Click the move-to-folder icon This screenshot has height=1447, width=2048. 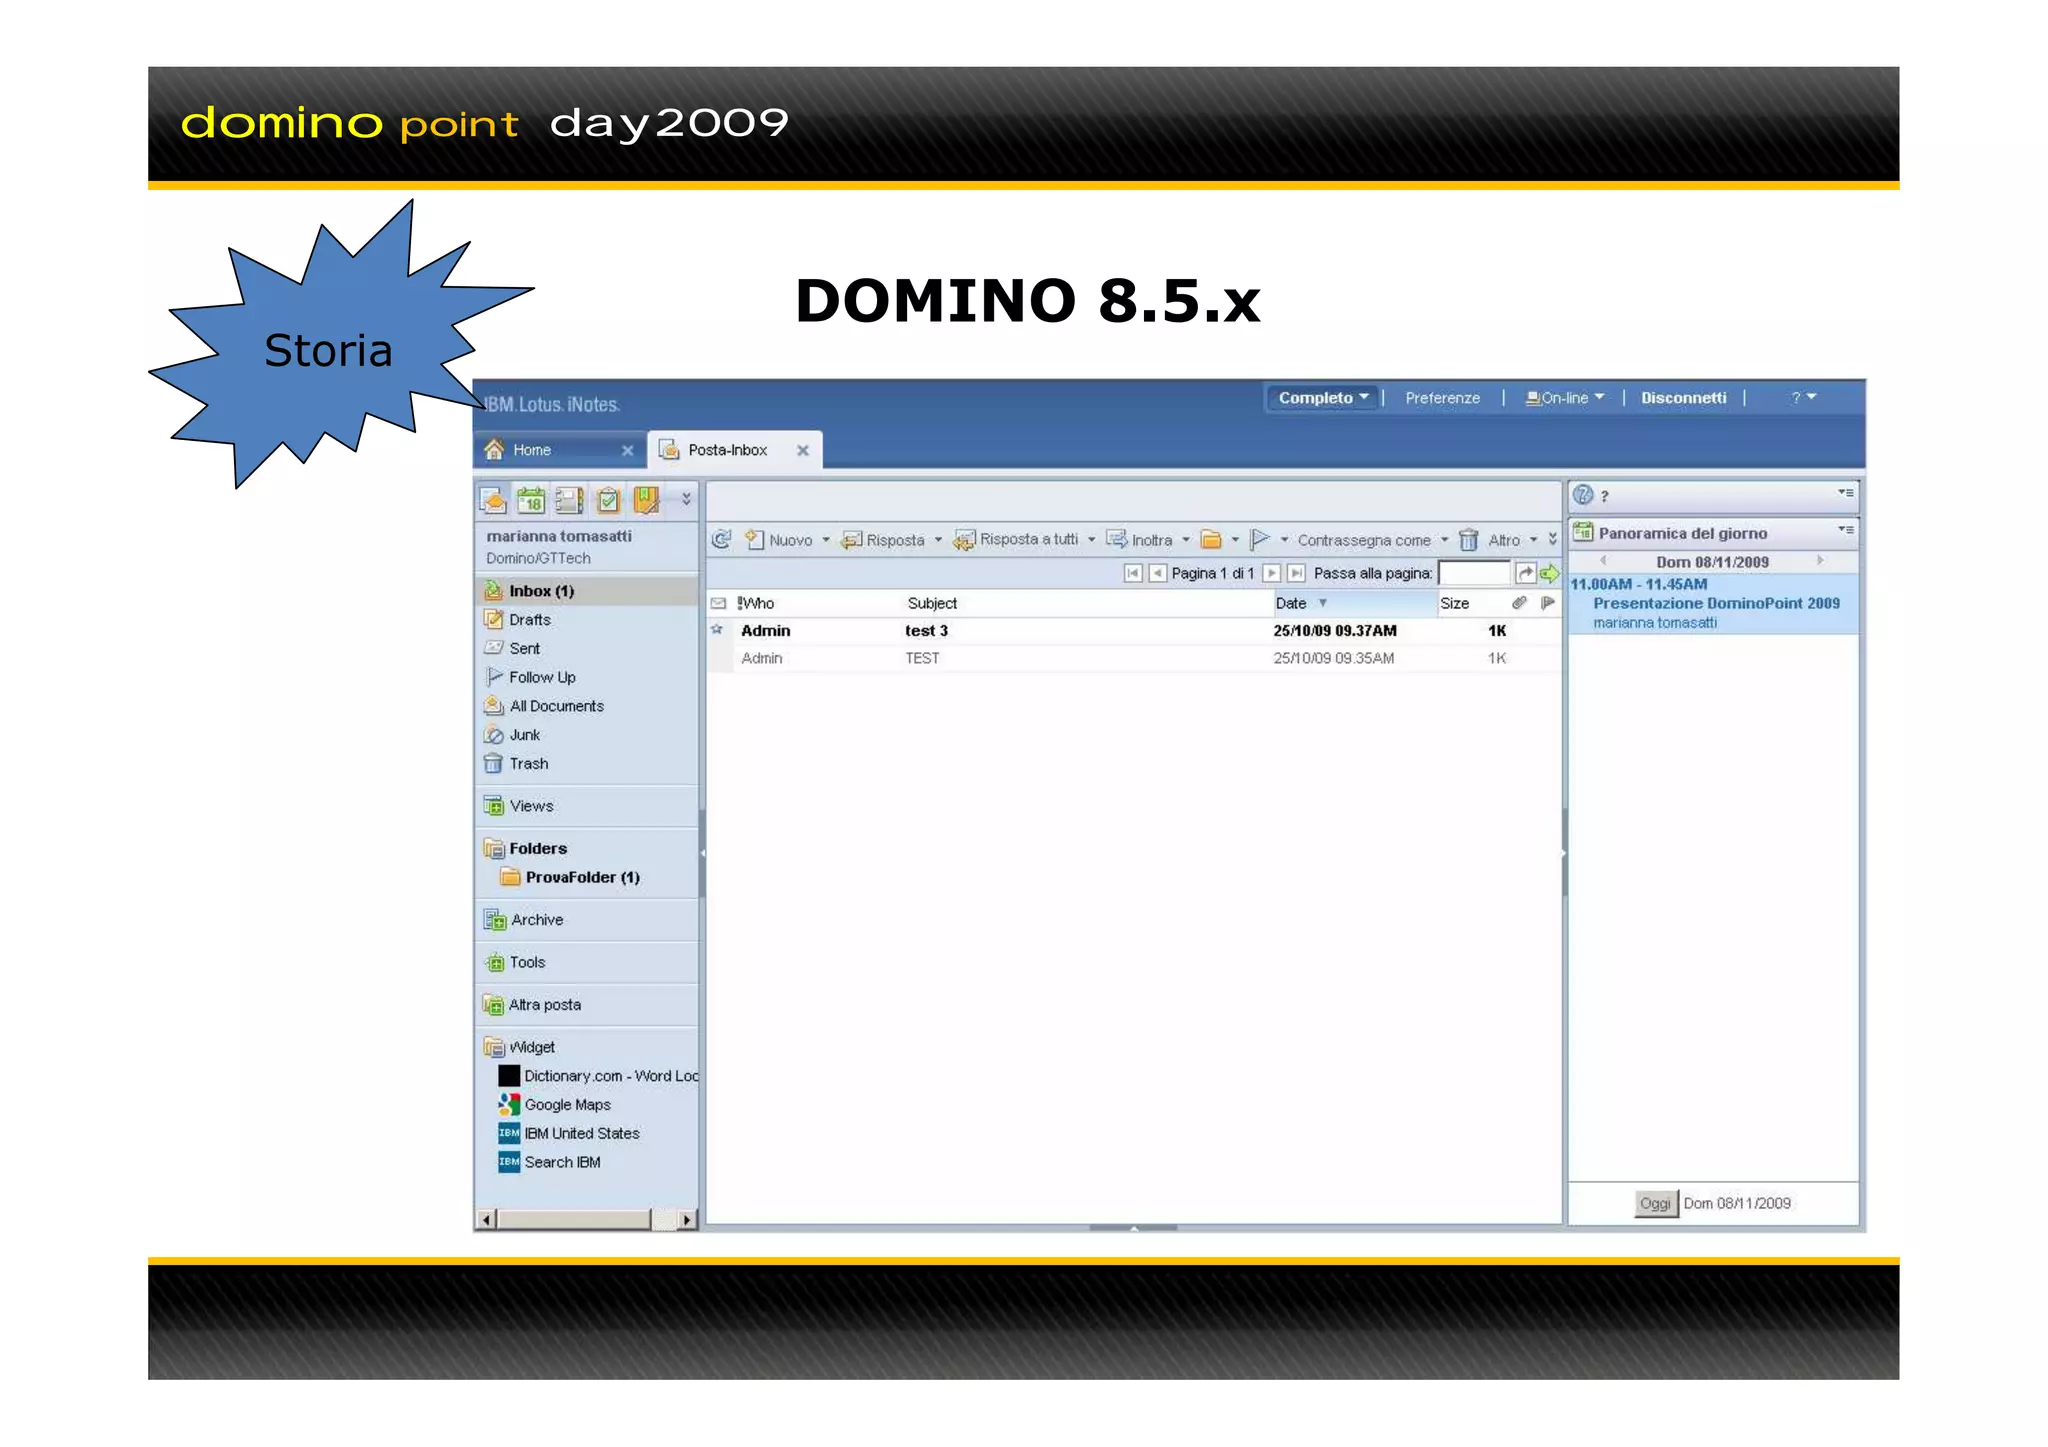click(1211, 540)
